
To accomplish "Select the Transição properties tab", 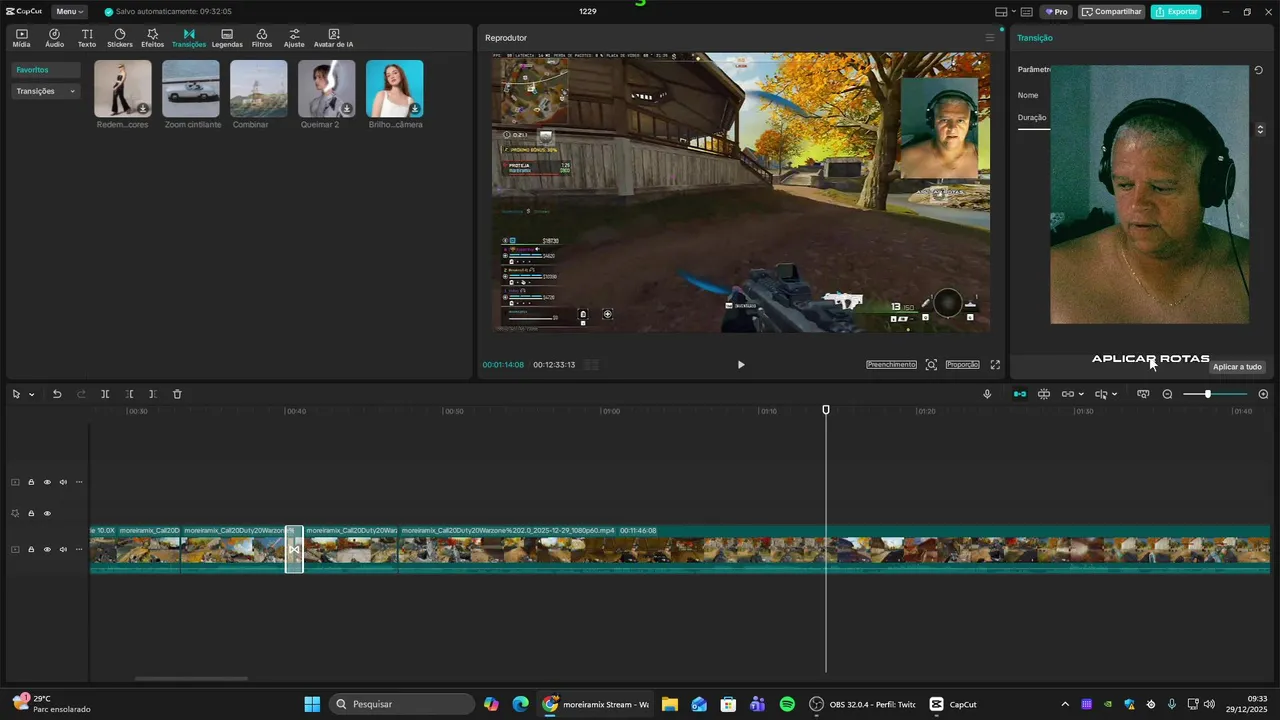I will tap(1035, 38).
